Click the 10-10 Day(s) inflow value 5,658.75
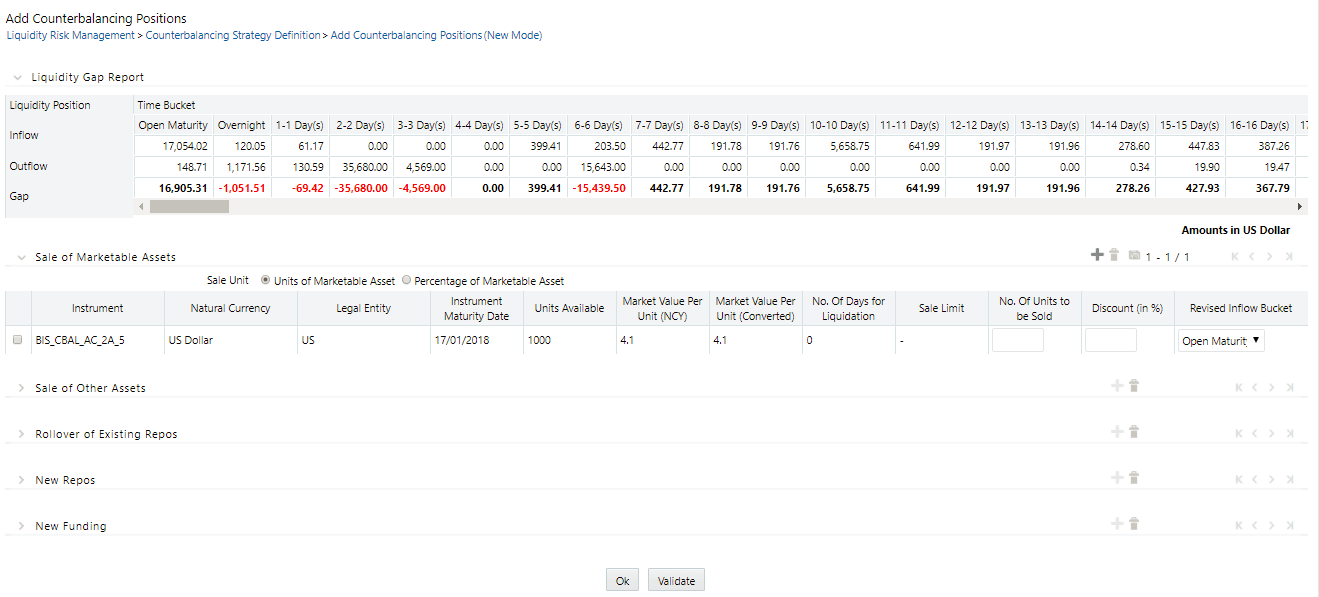1319x597 pixels. (848, 146)
